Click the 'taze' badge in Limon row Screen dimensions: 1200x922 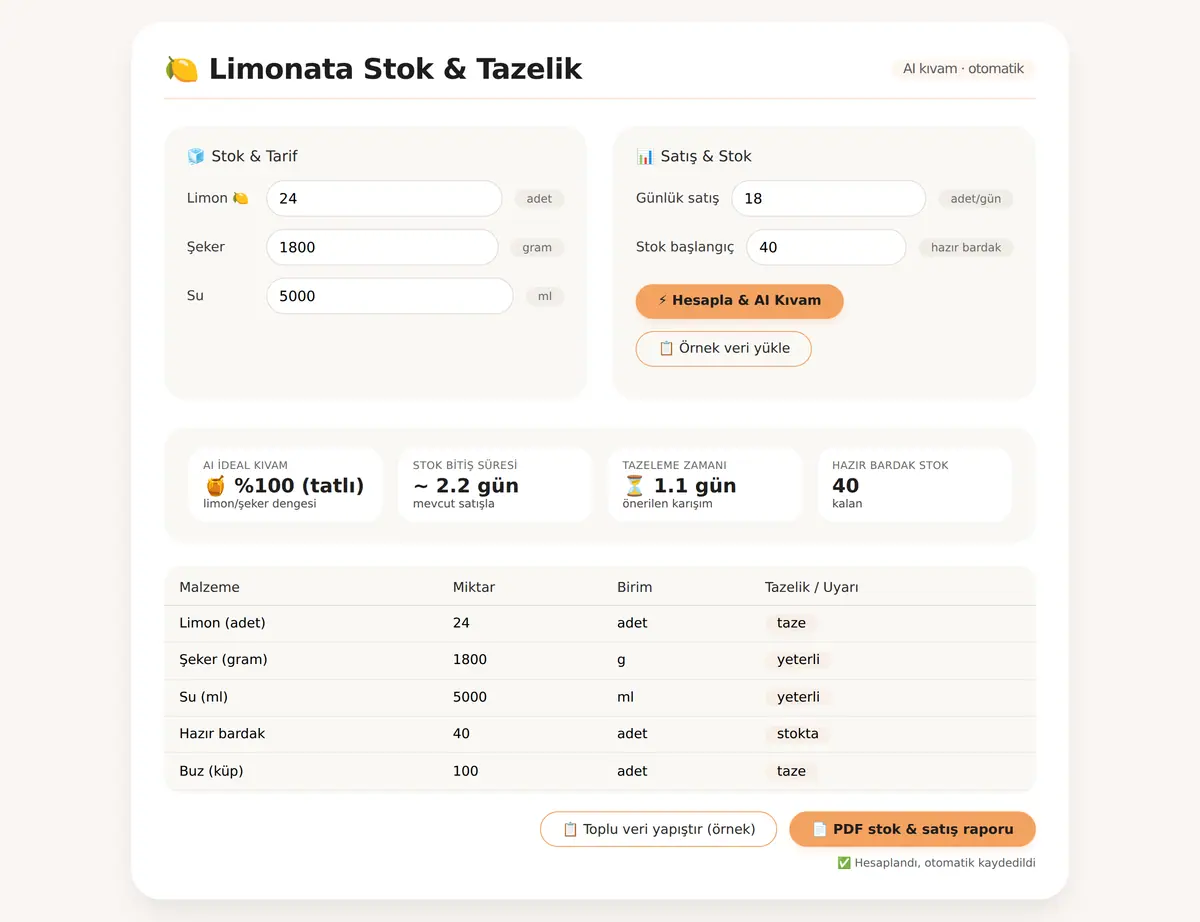click(791, 623)
